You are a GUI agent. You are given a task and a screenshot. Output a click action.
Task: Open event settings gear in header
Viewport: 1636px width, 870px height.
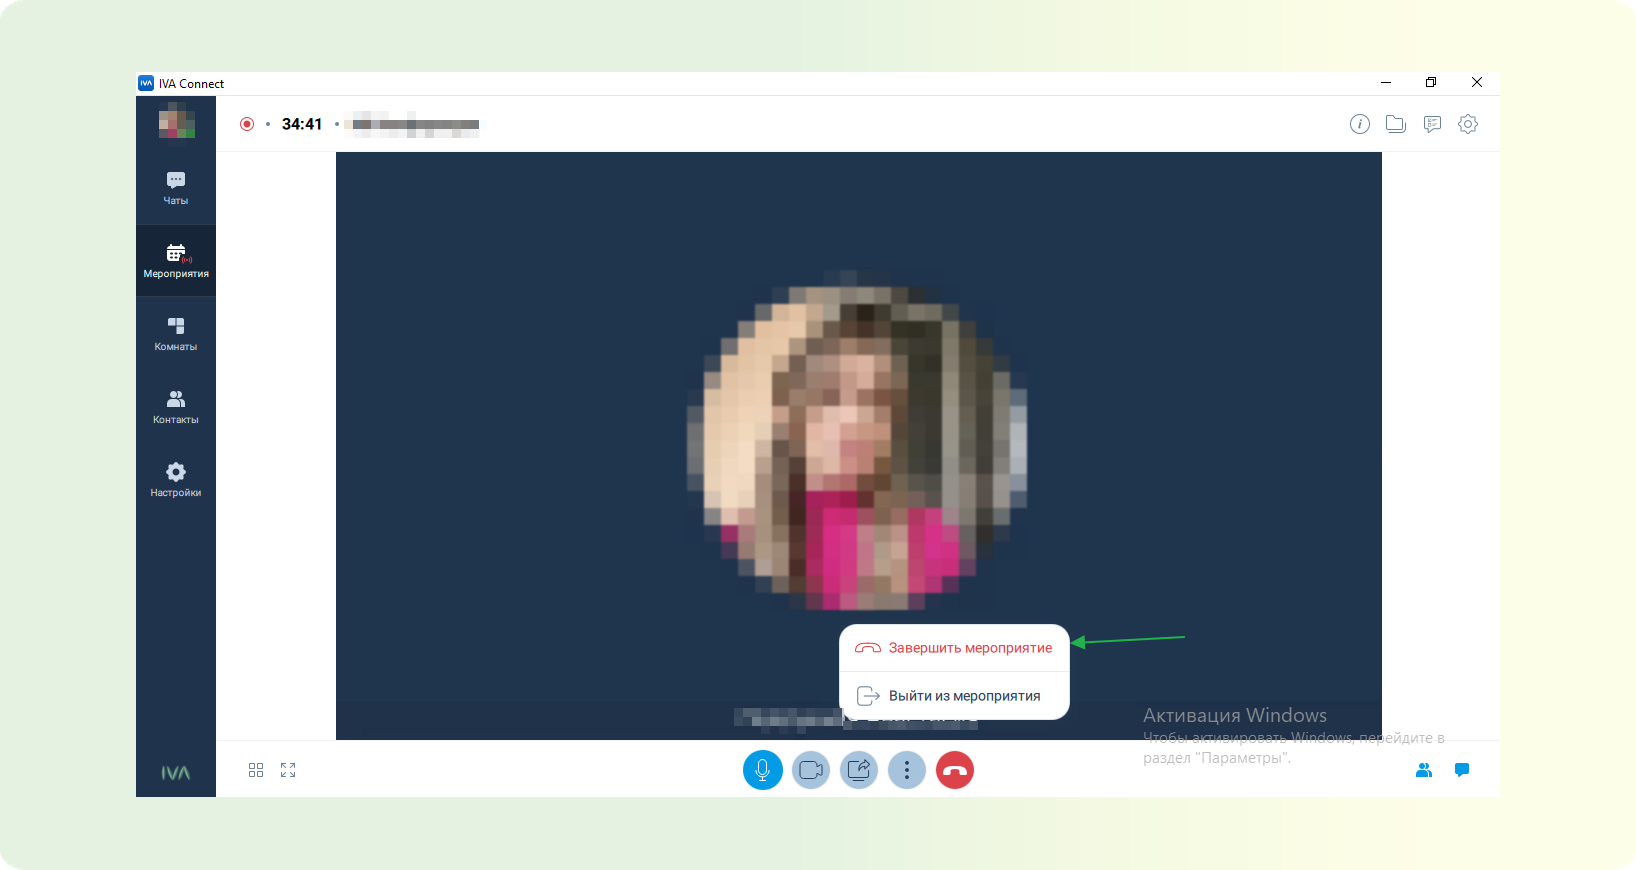coord(1468,124)
